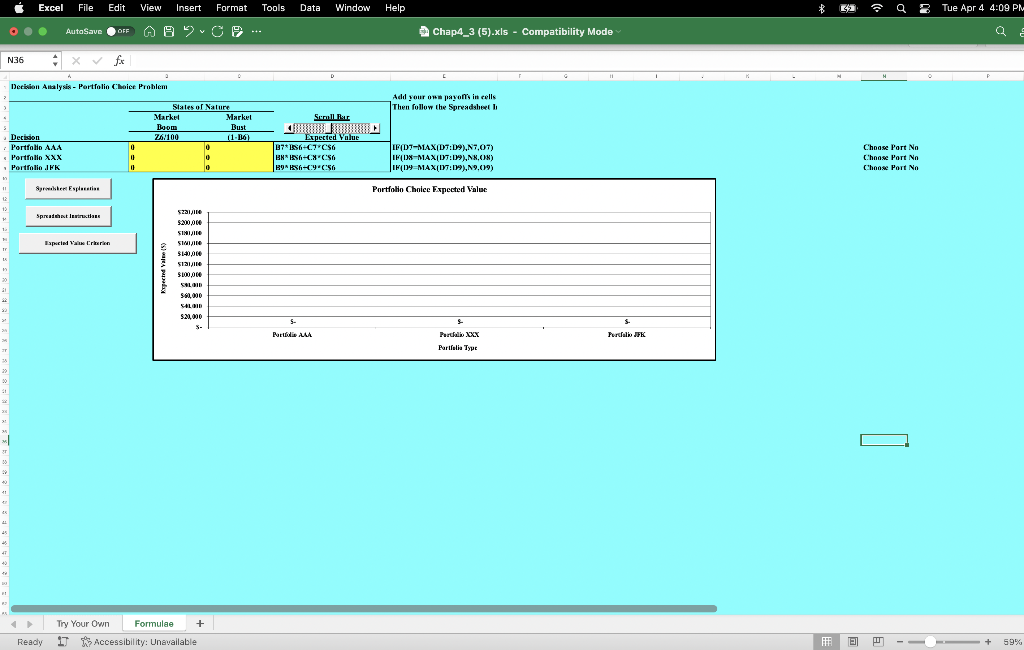Select the B7*B$6+C7*C$6 formula cell
Image resolution: width=1024 pixels, height=650 pixels.
[332, 147]
